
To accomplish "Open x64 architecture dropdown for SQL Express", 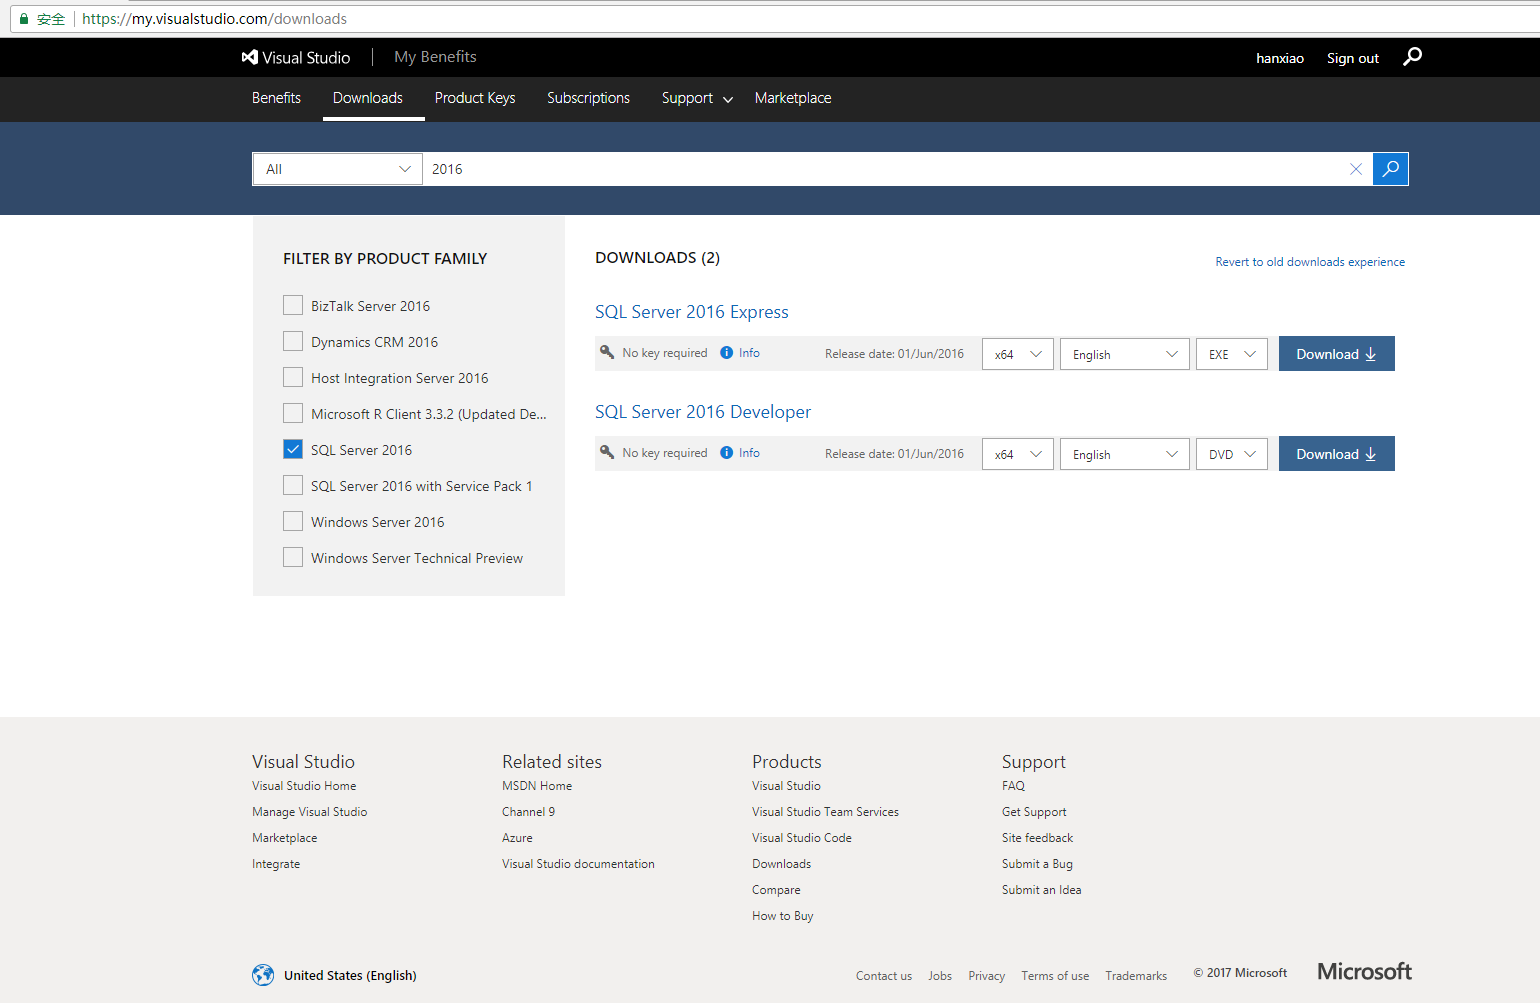I will 1018,354.
